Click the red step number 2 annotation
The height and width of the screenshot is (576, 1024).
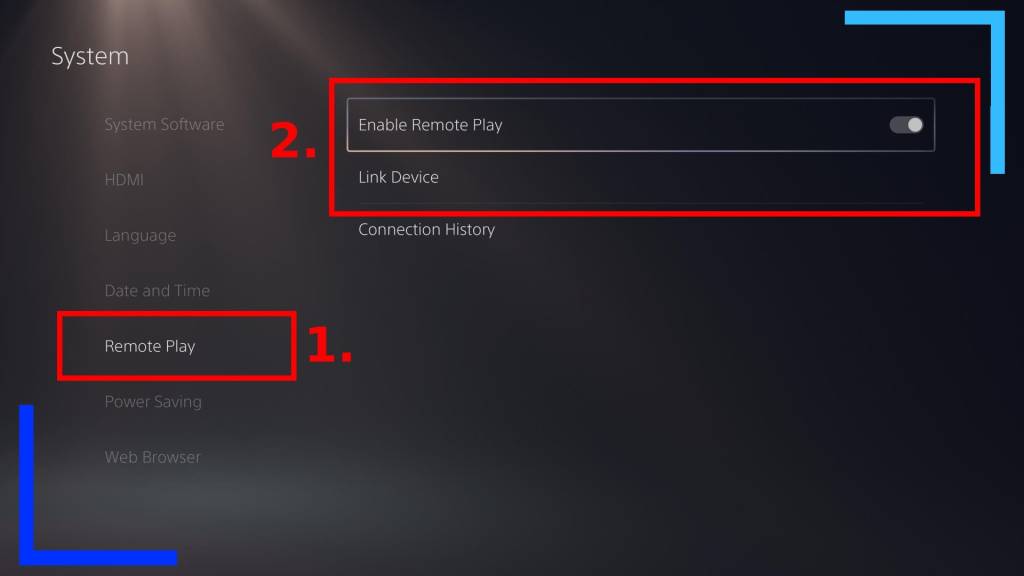tap(293, 140)
